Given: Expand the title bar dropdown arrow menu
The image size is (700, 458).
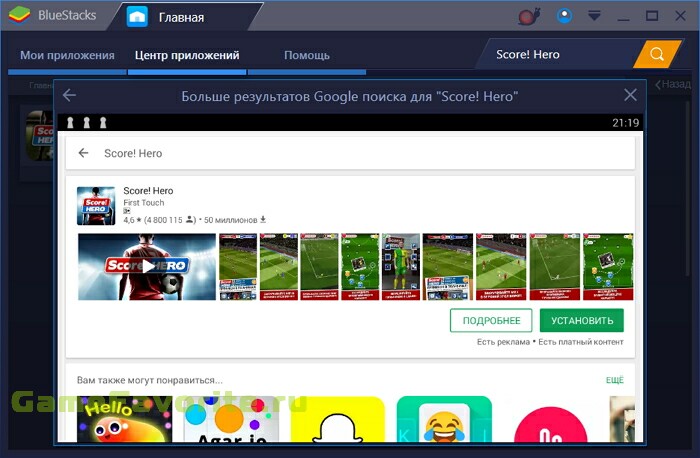Looking at the screenshot, I should pyautogui.click(x=594, y=16).
